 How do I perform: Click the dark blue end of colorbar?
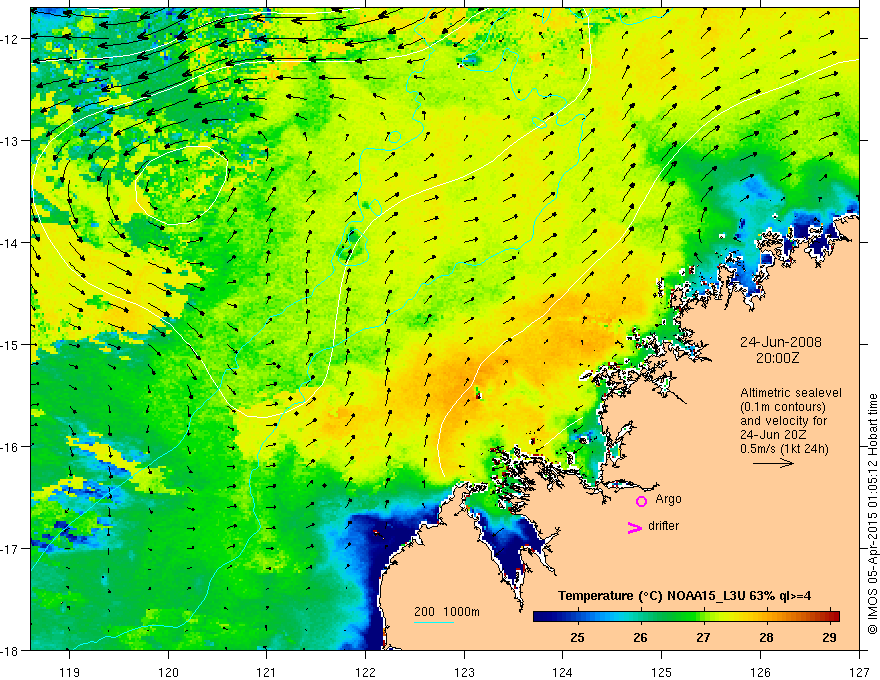click(x=542, y=616)
